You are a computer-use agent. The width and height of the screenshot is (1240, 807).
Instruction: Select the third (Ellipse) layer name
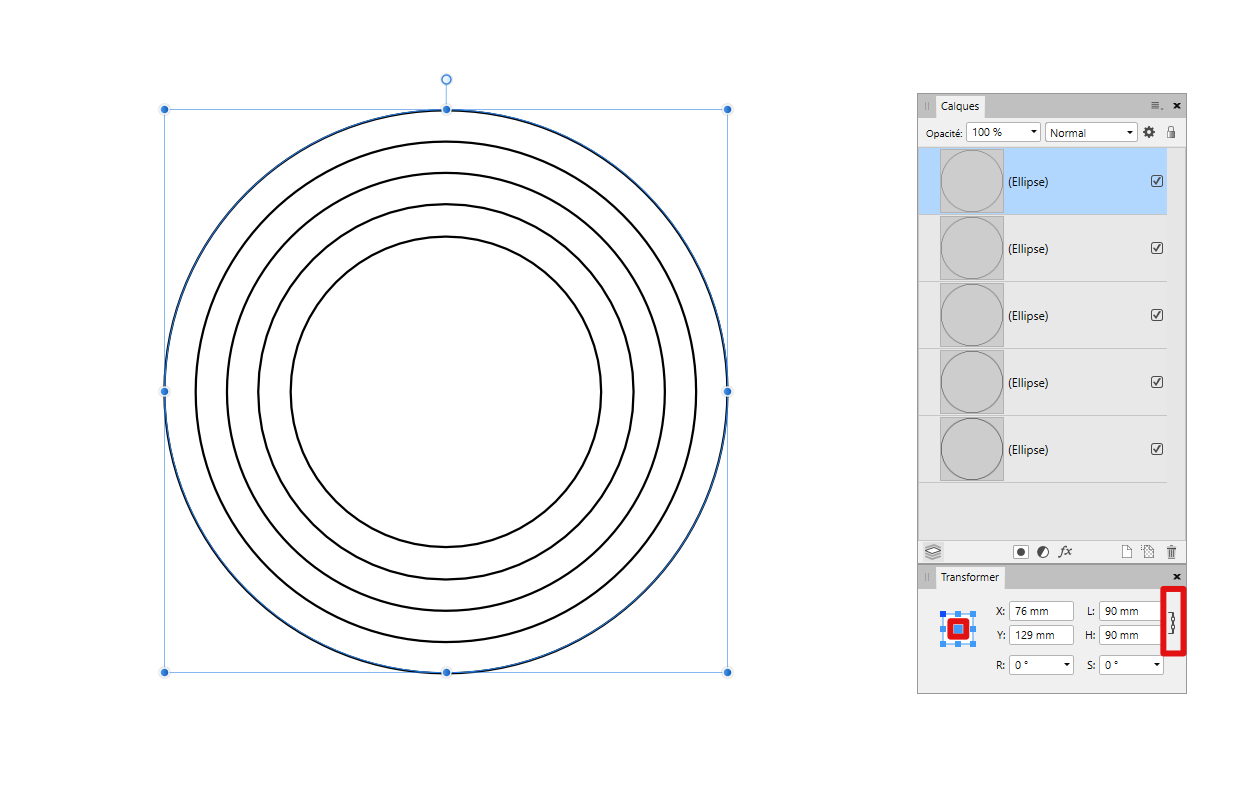pyautogui.click(x=1028, y=316)
